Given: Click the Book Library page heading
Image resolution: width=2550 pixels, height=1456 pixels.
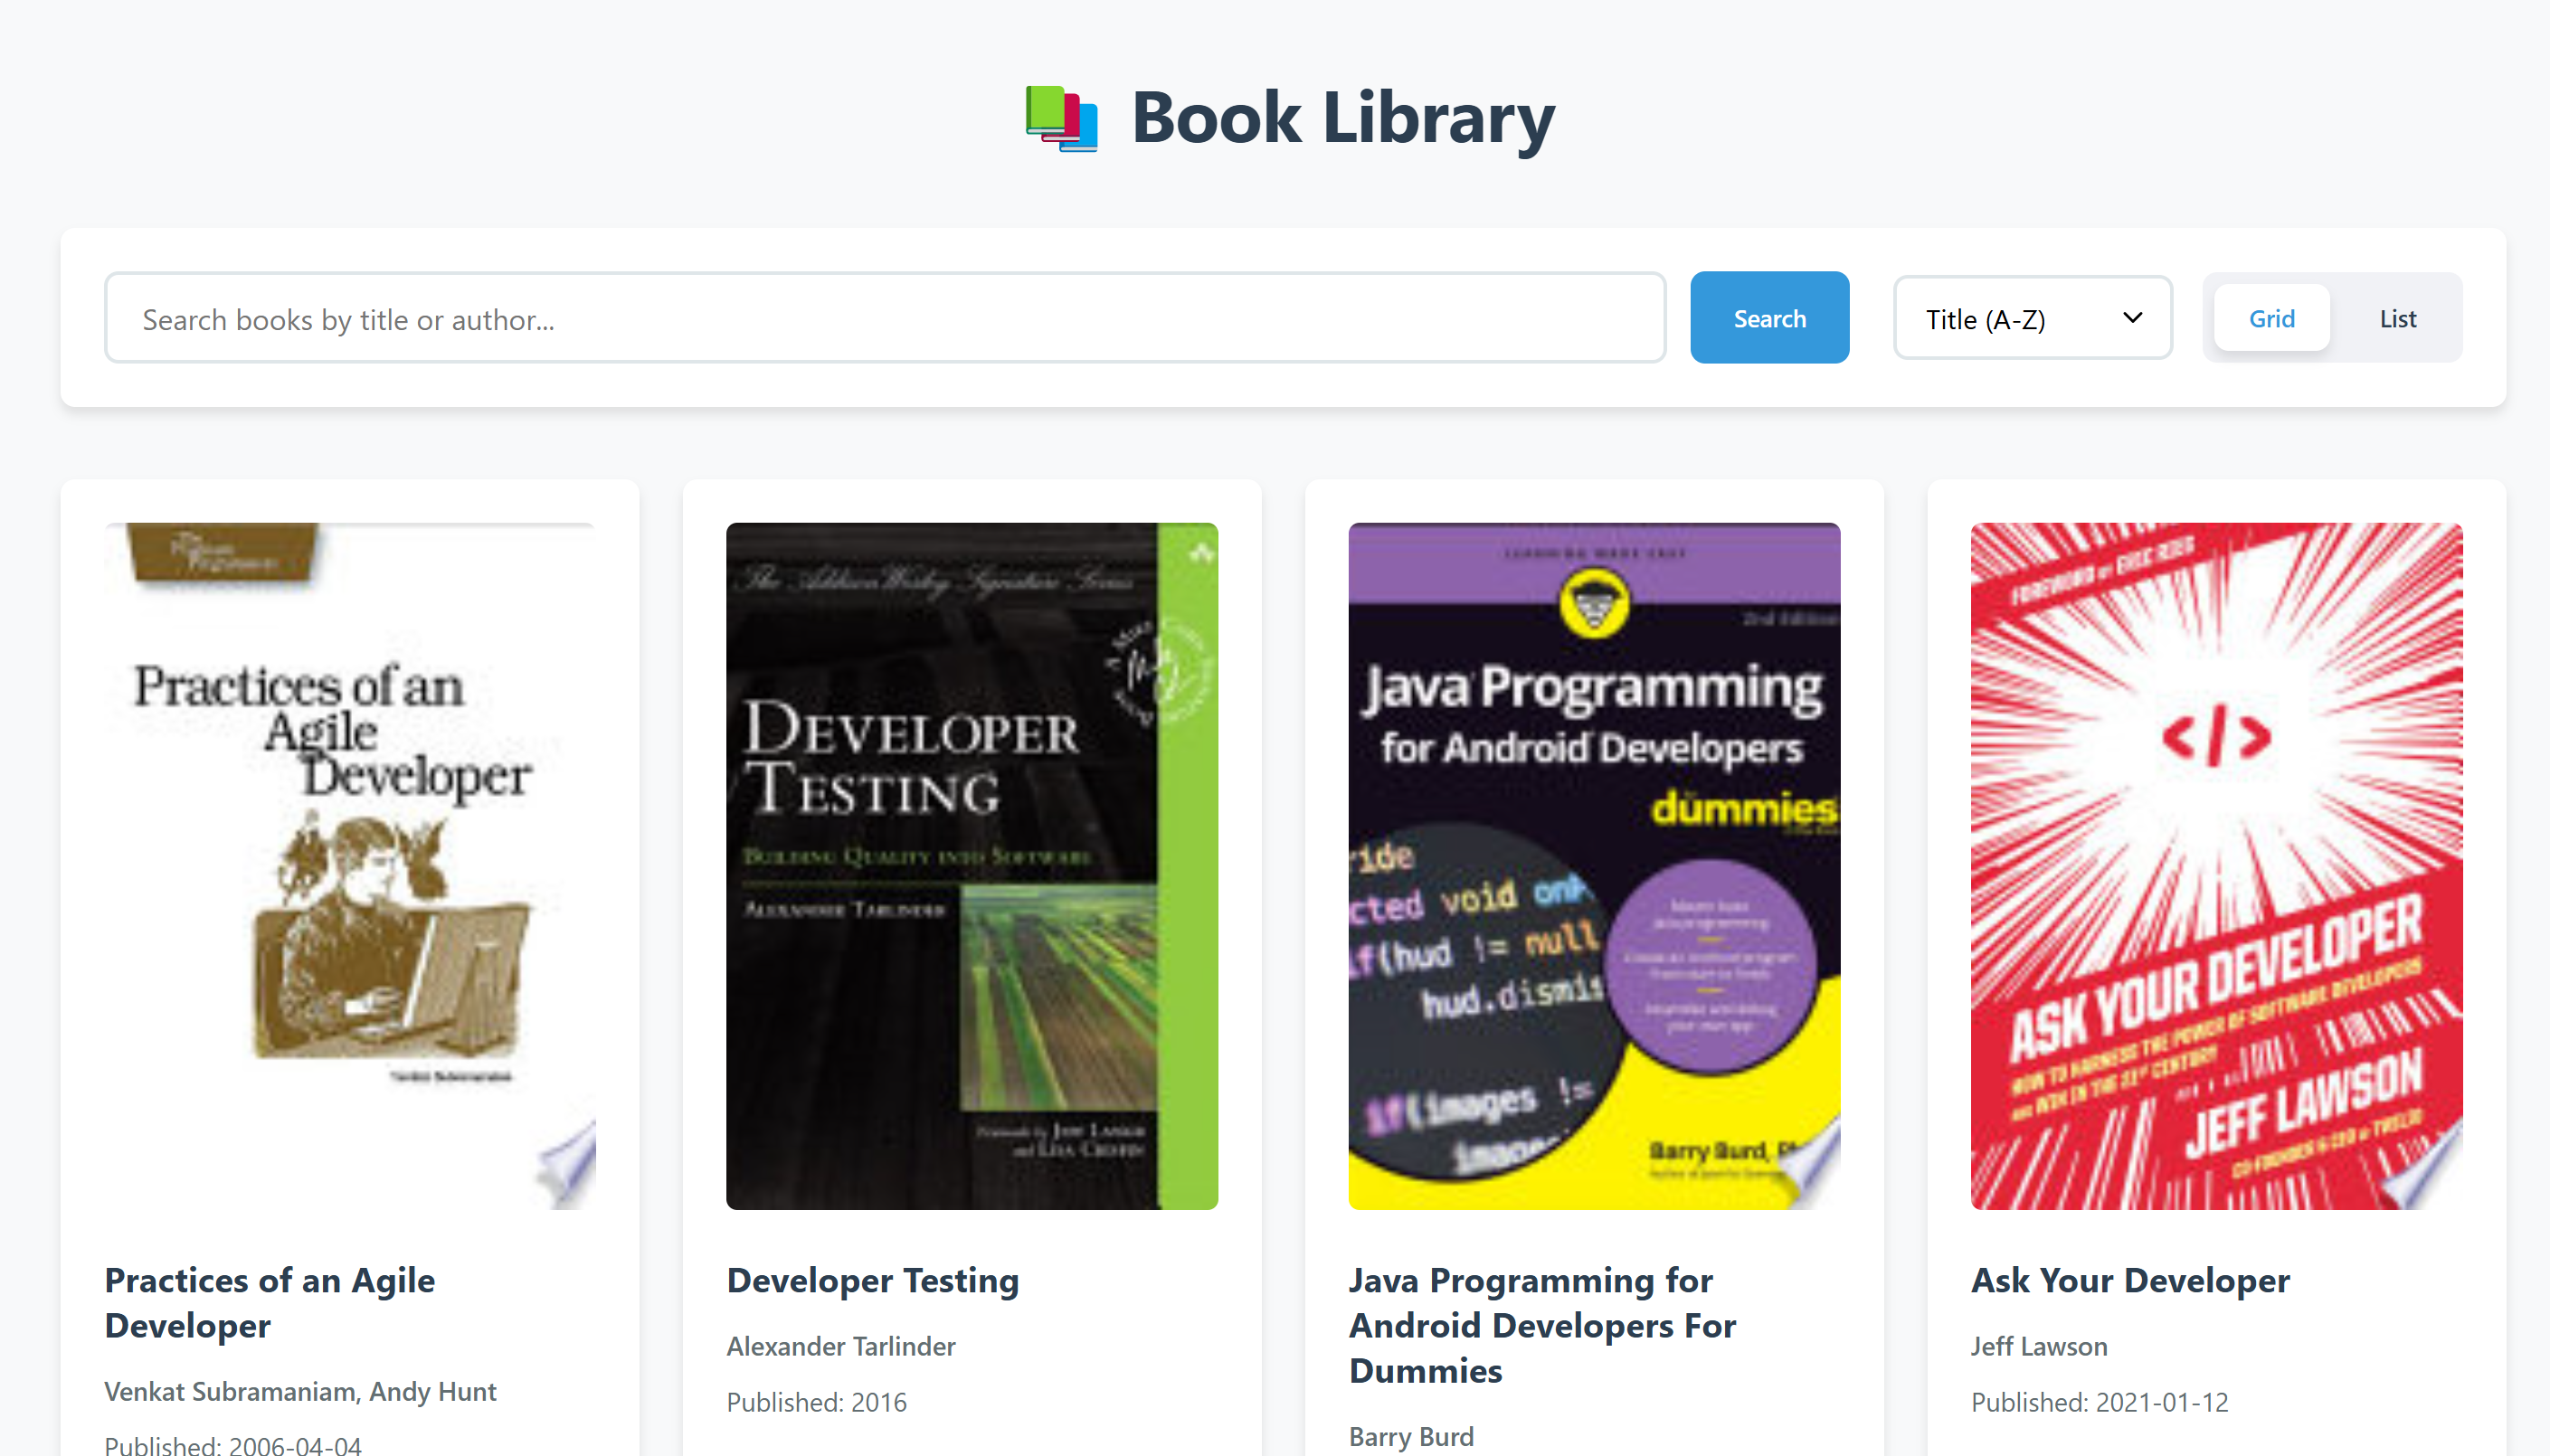Looking at the screenshot, I should [x=1342, y=118].
